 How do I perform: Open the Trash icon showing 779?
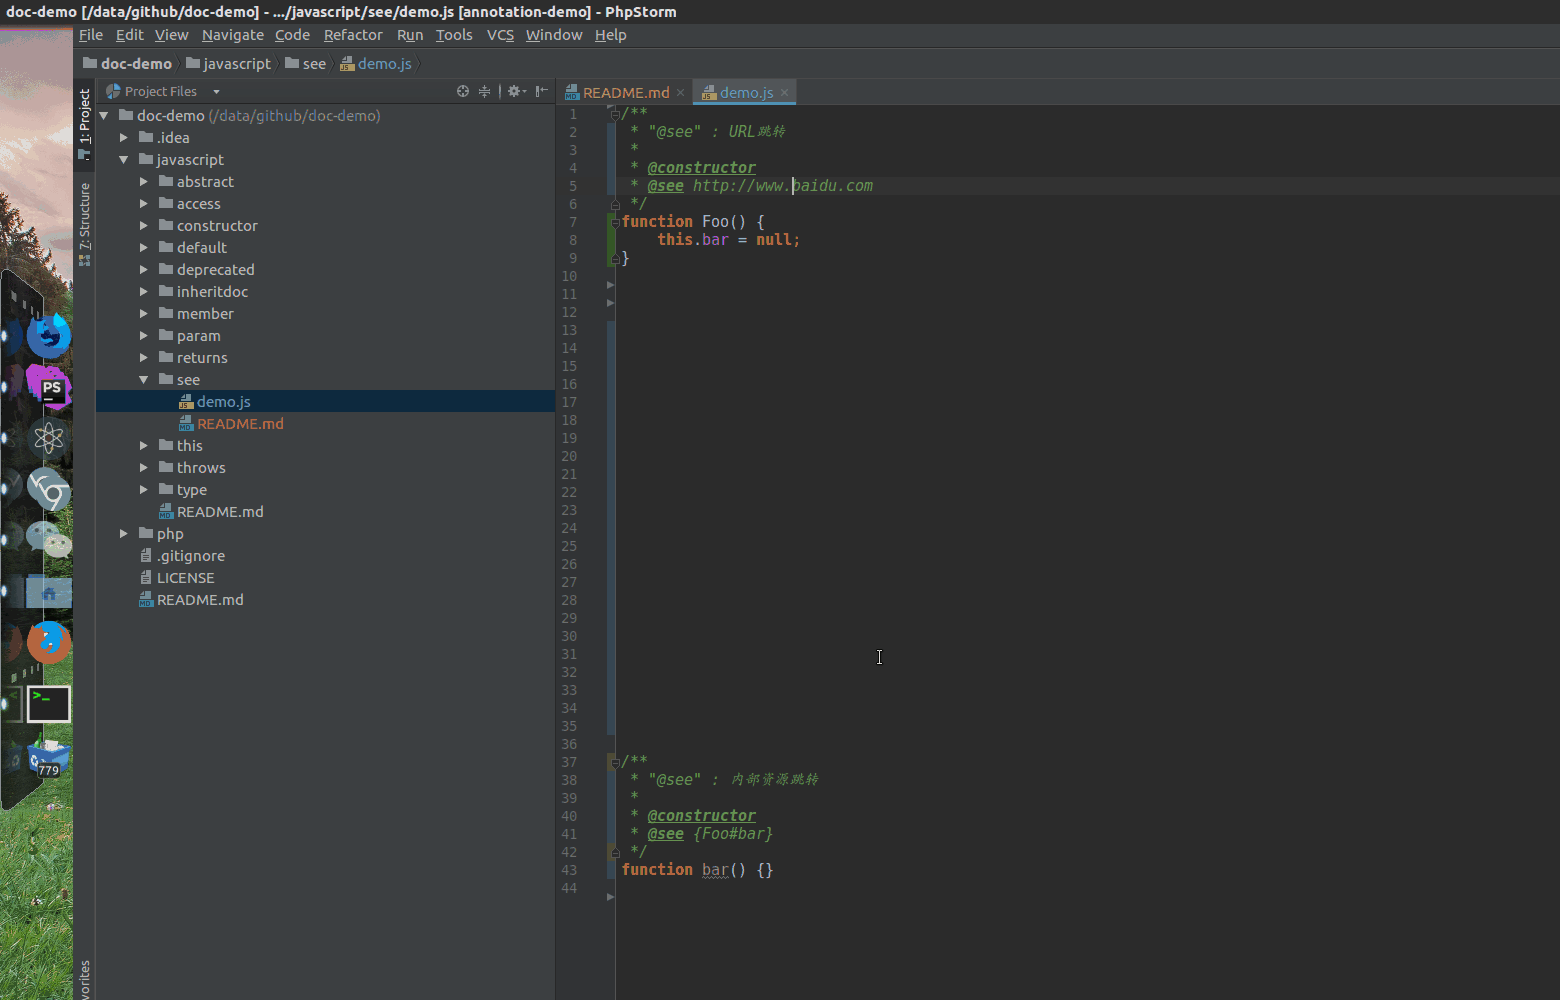[49, 757]
